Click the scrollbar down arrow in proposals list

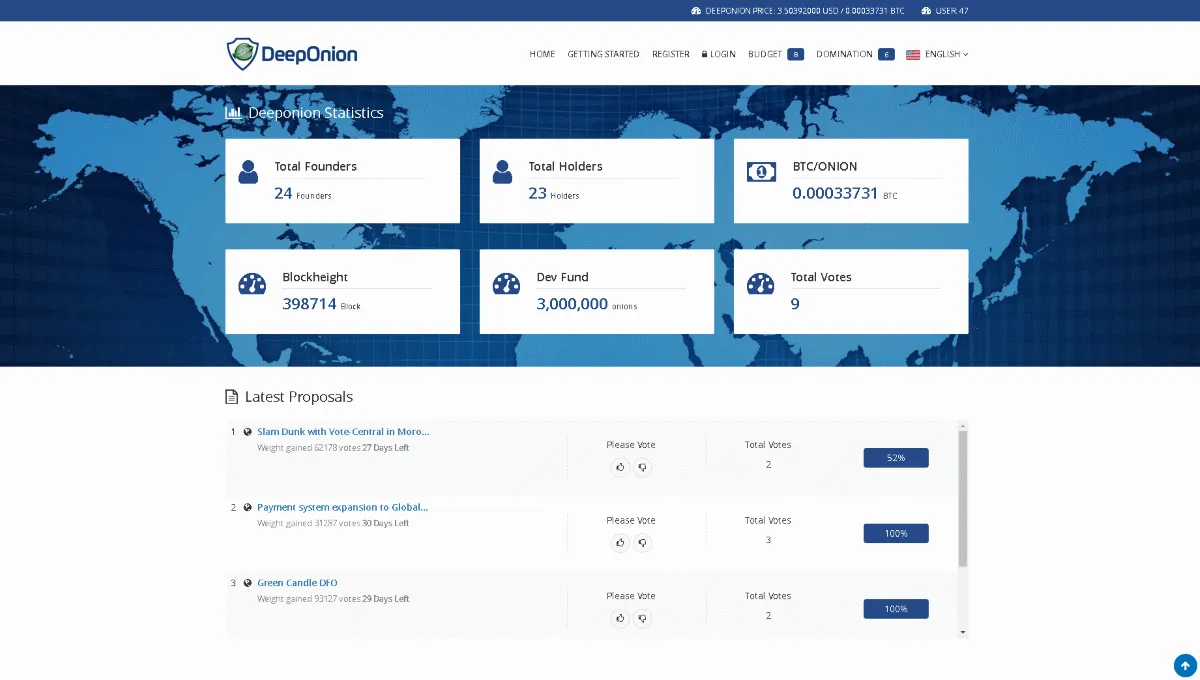(963, 632)
